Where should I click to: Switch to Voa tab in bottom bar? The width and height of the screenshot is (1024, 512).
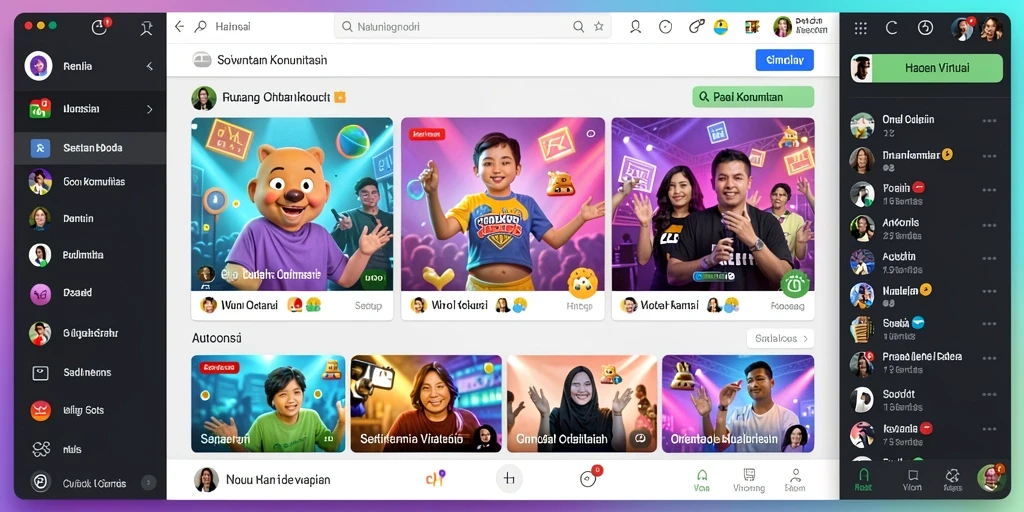tap(702, 480)
